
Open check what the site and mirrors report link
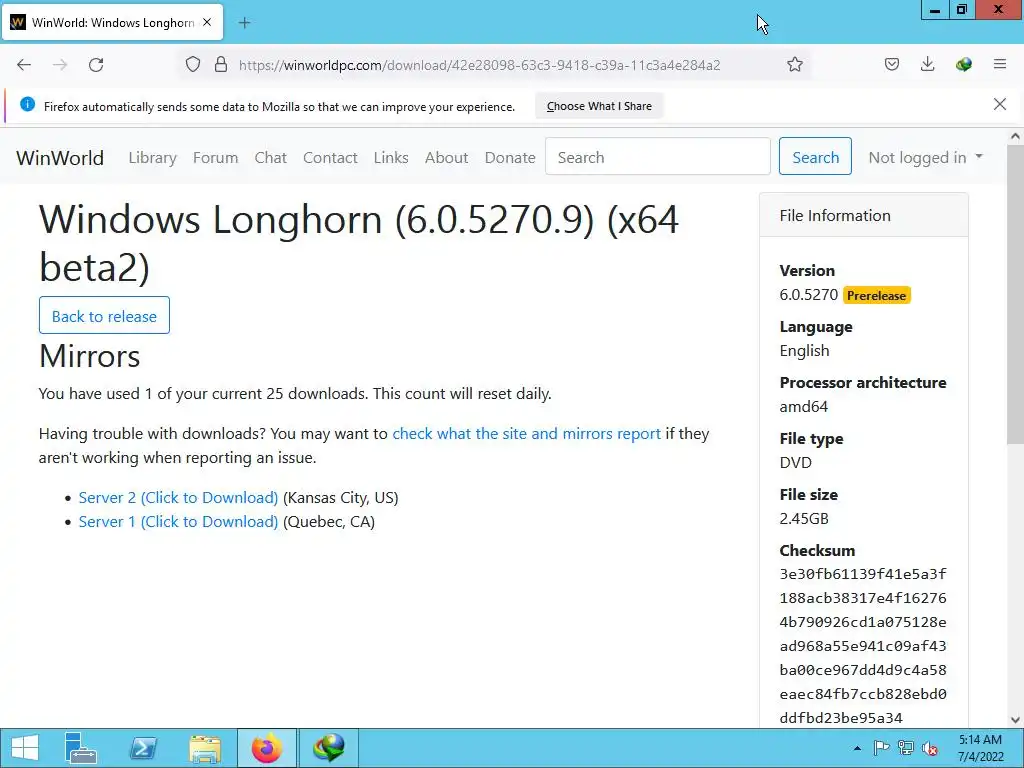point(526,434)
